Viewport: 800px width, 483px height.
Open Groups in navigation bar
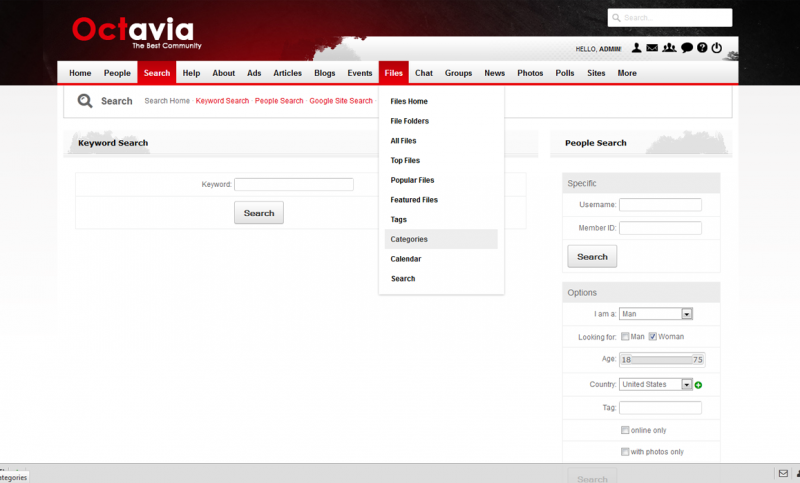pyautogui.click(x=458, y=73)
